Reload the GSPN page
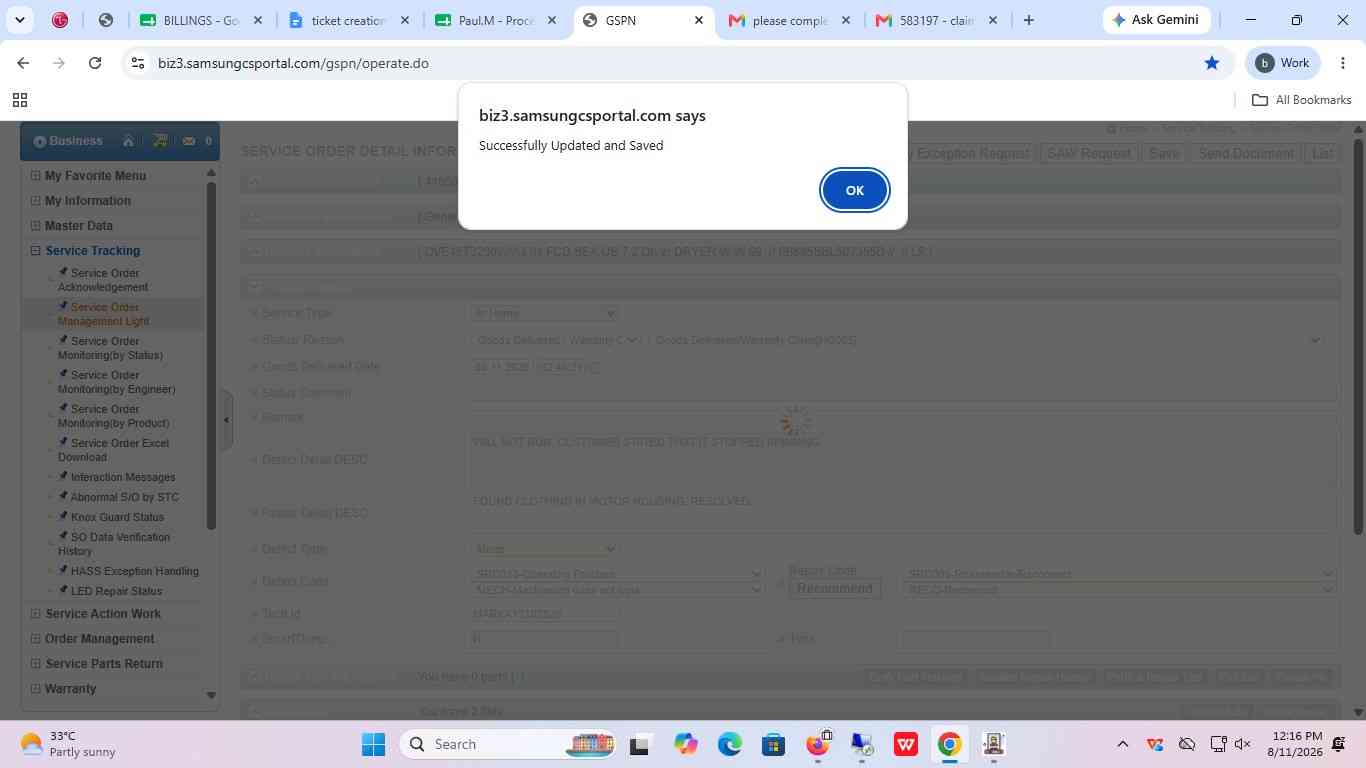The width and height of the screenshot is (1366, 768). pyautogui.click(x=95, y=63)
